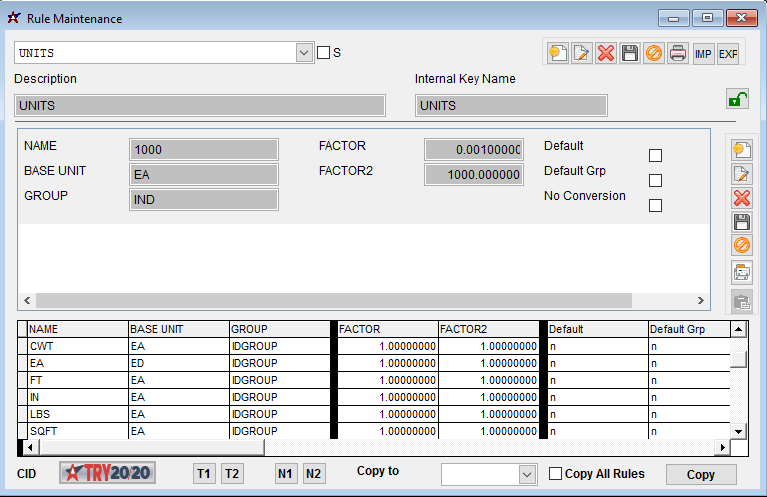Click the red X delete icon in top toolbar
This screenshot has height=497, width=767.
(x=605, y=53)
